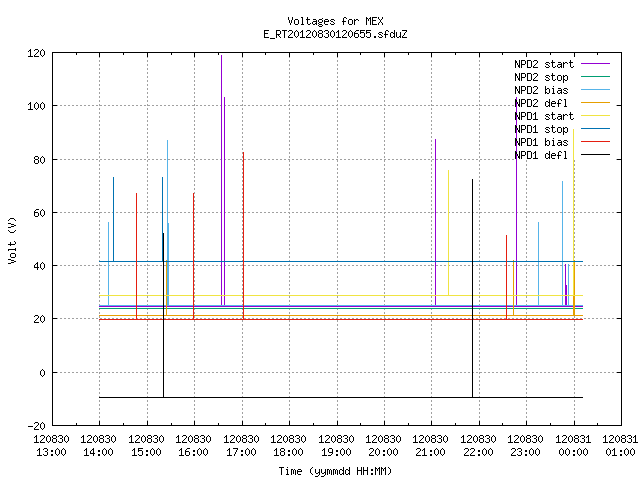Click the red spike at 17:00 reaching 82 V

point(243,236)
